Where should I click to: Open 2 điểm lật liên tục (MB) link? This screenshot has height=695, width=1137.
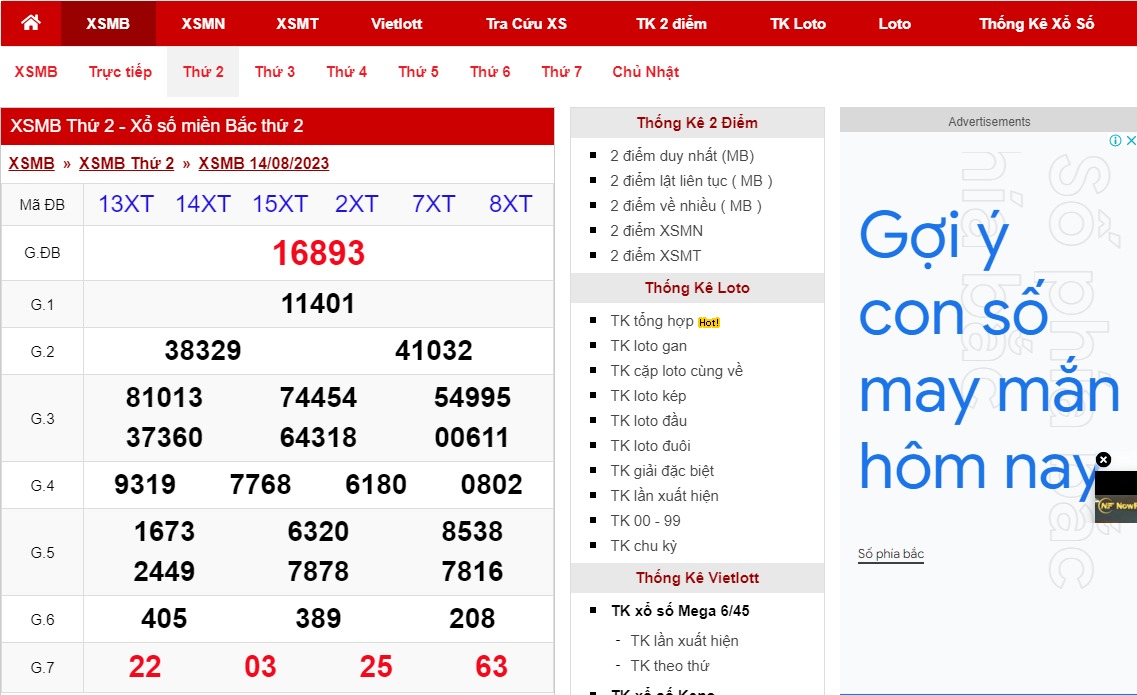click(x=691, y=181)
